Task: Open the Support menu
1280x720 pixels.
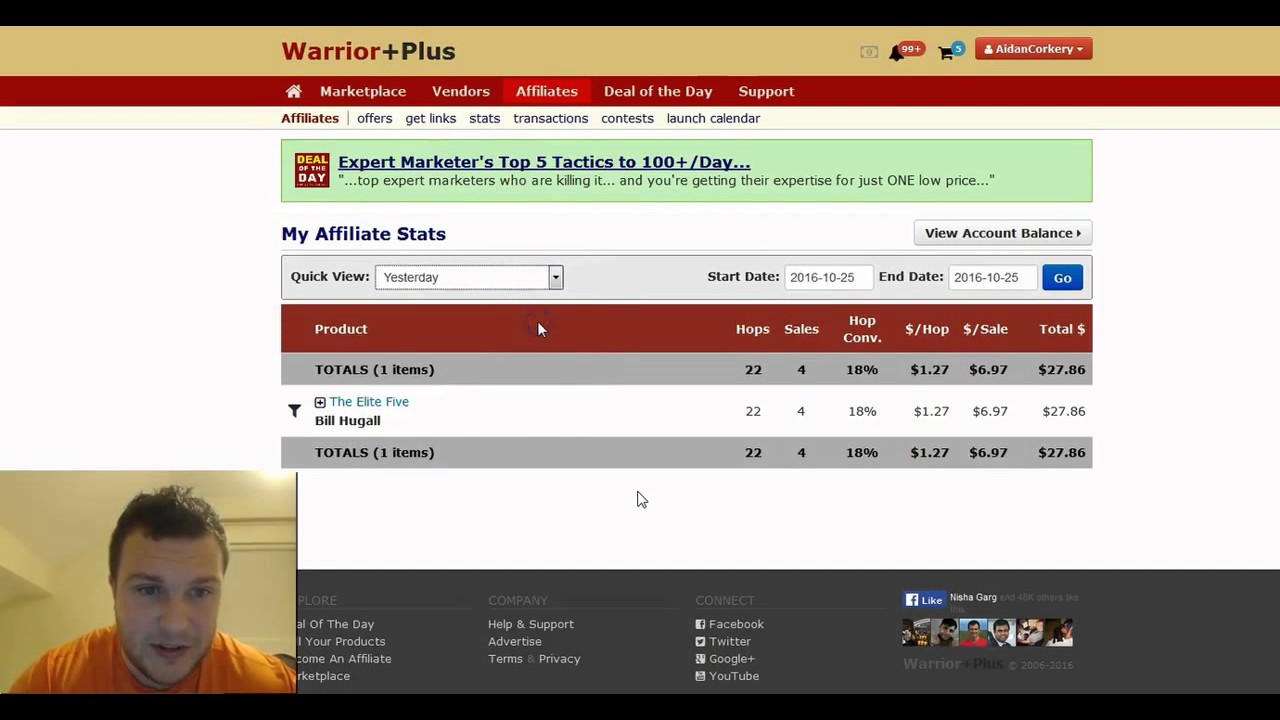Action: click(x=766, y=91)
